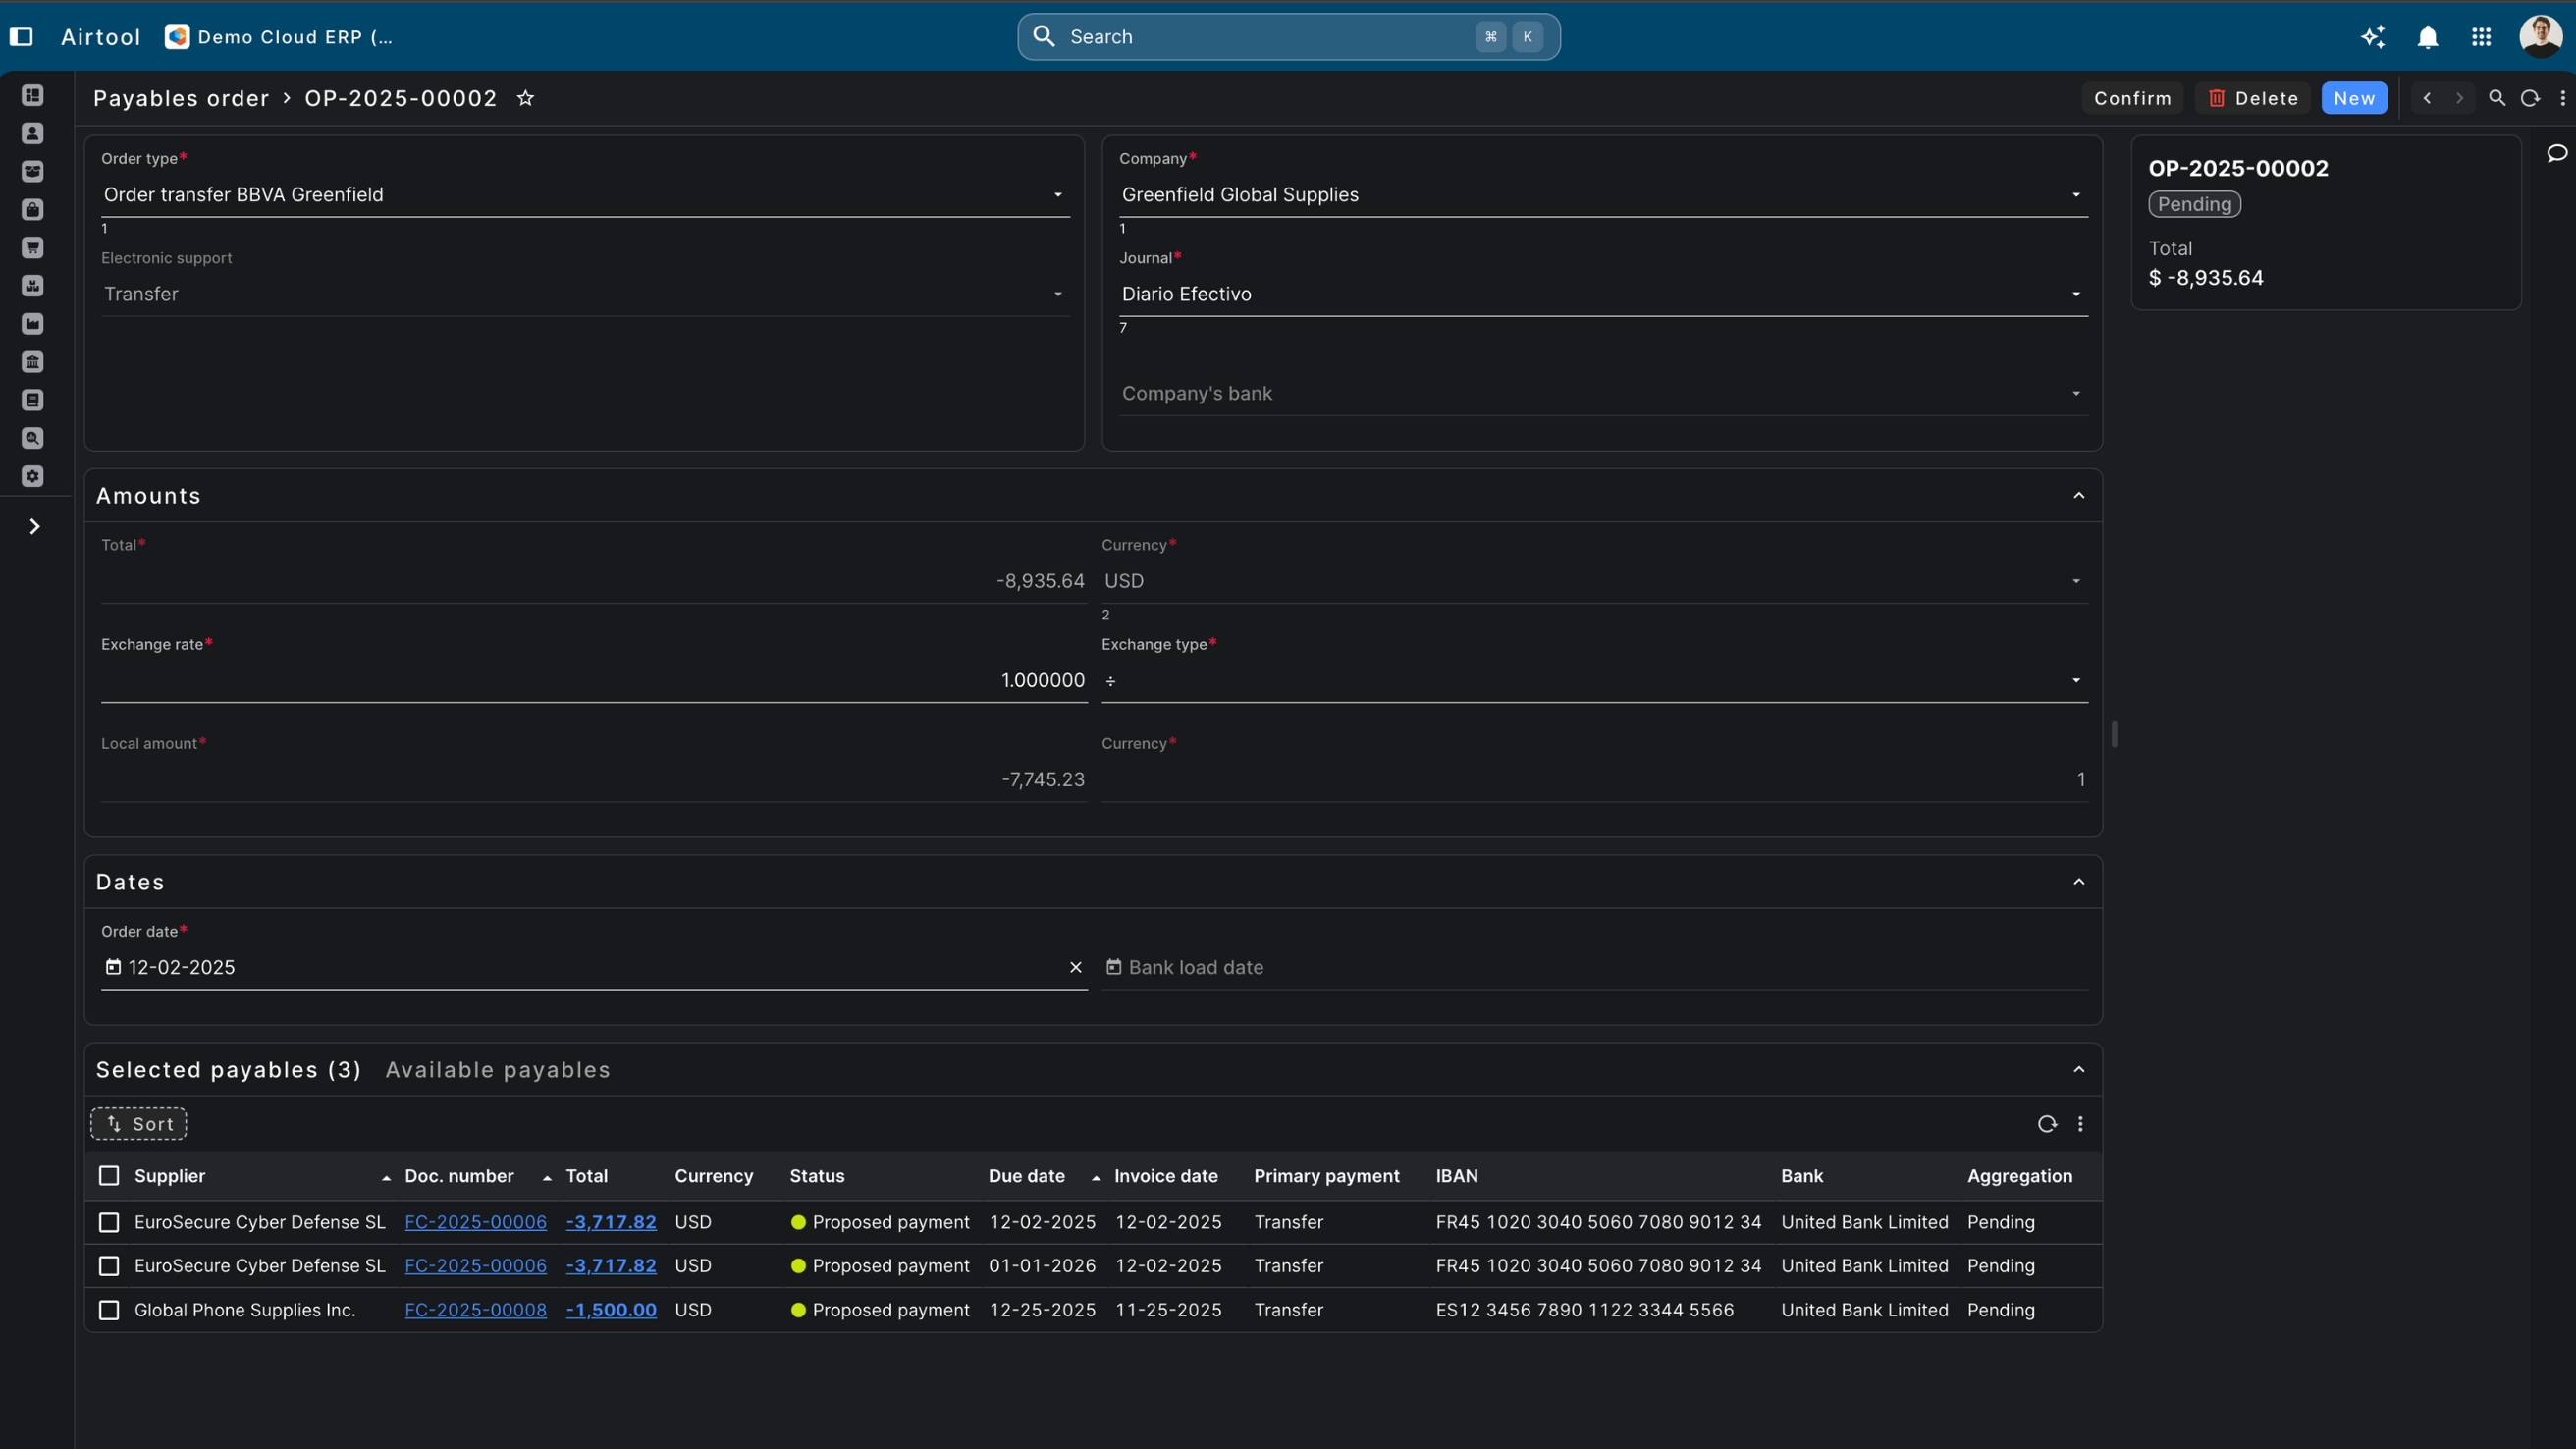Open the comments chat bubble icon

(2557, 153)
